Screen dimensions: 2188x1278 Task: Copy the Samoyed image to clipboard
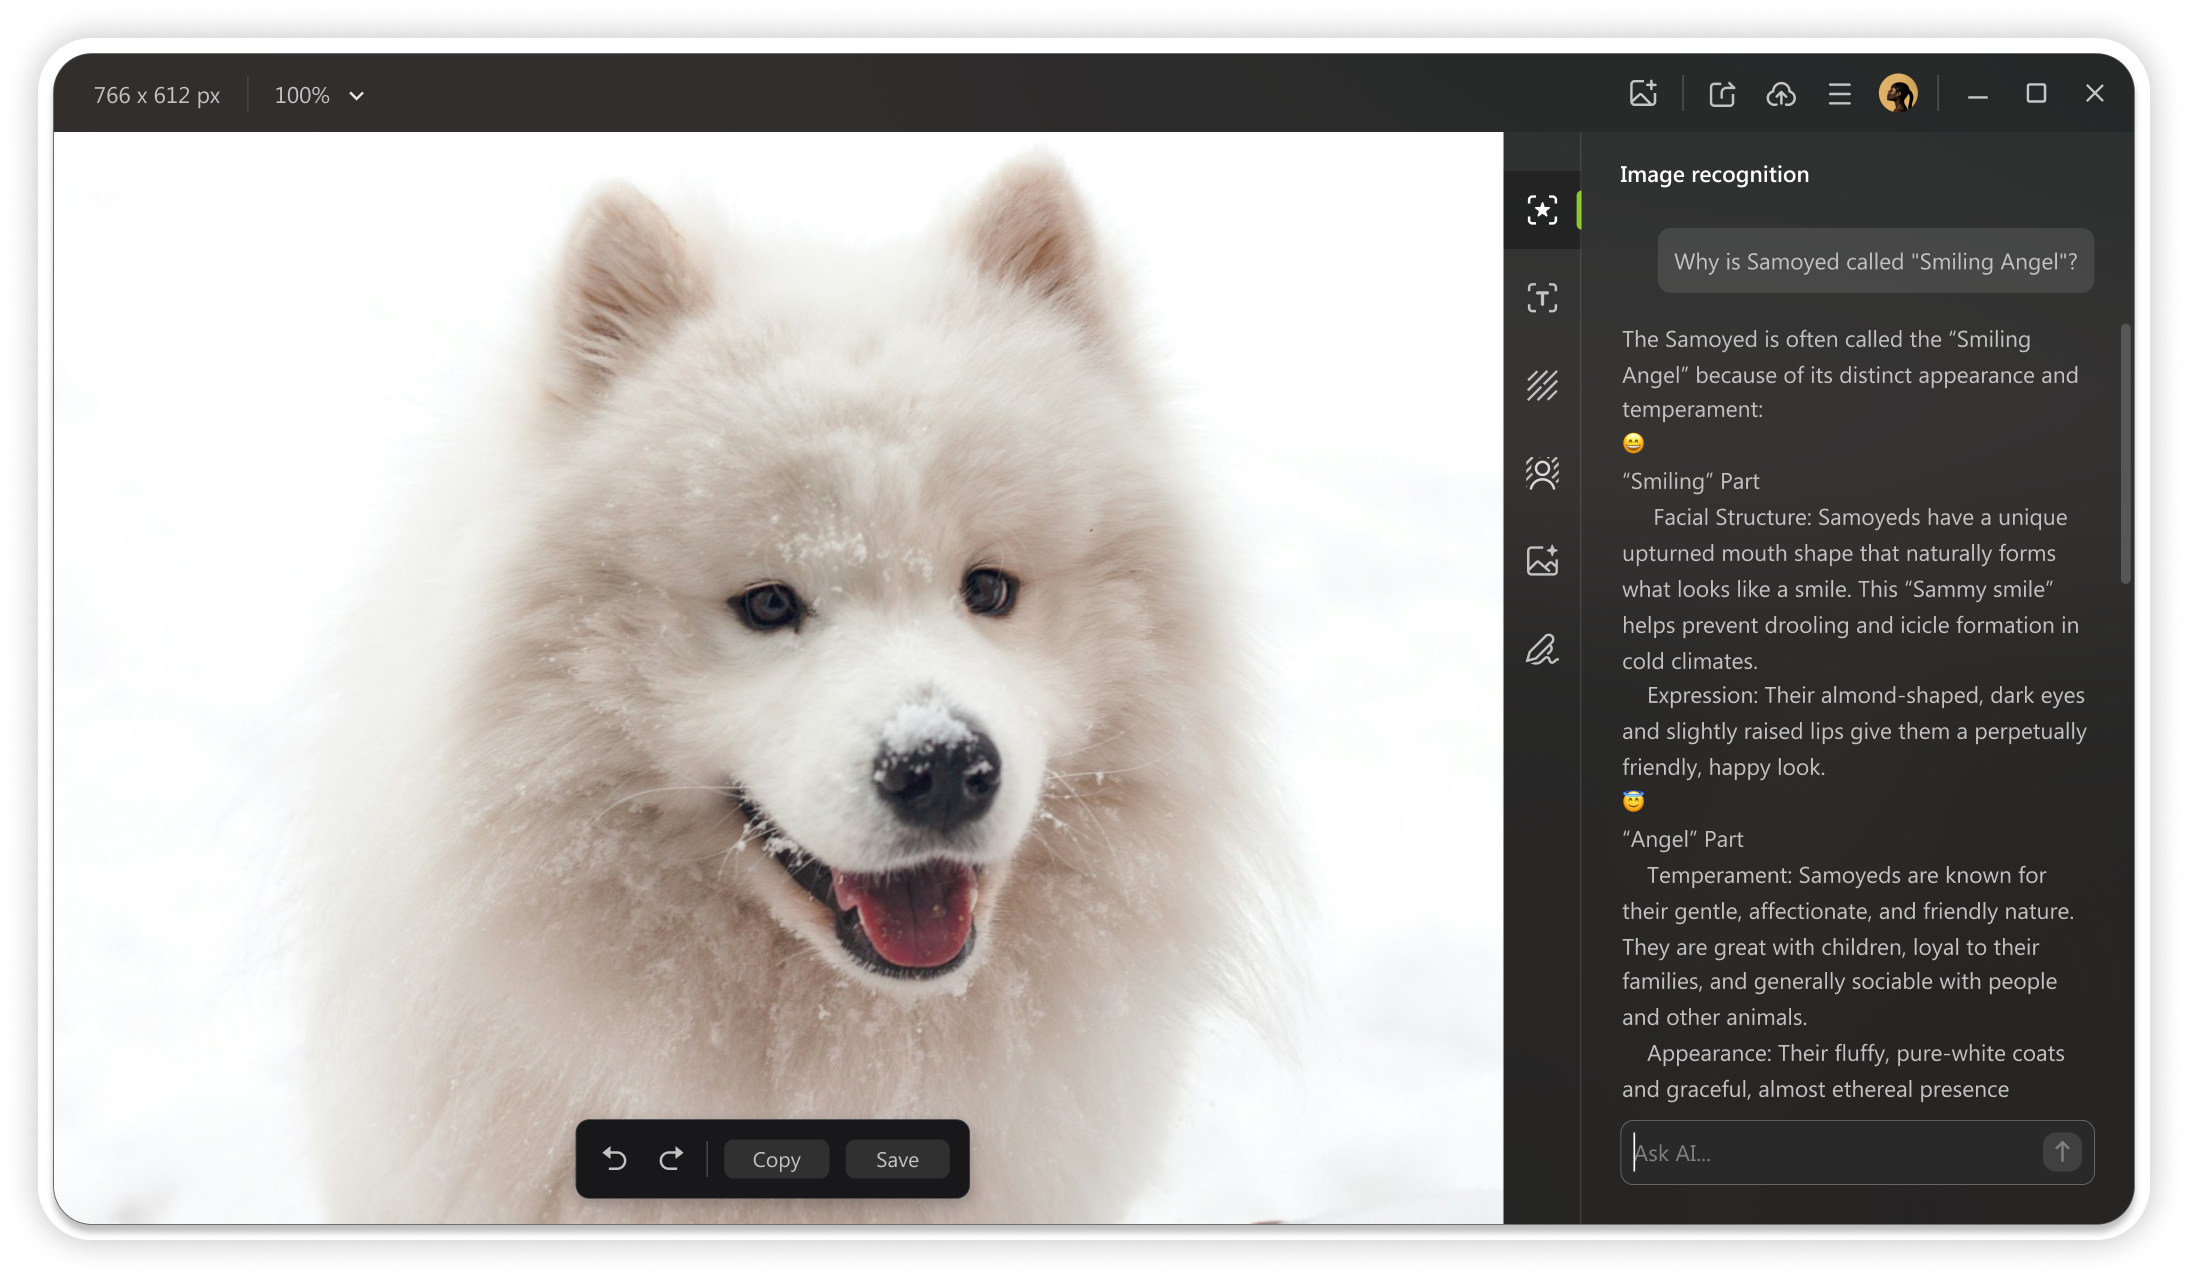776,1159
